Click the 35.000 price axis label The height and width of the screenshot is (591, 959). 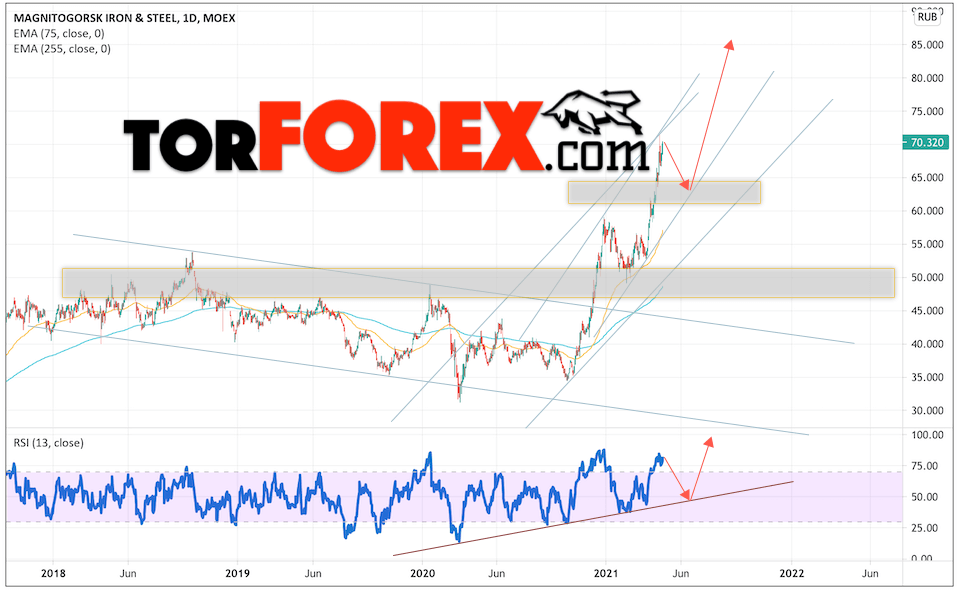point(927,377)
